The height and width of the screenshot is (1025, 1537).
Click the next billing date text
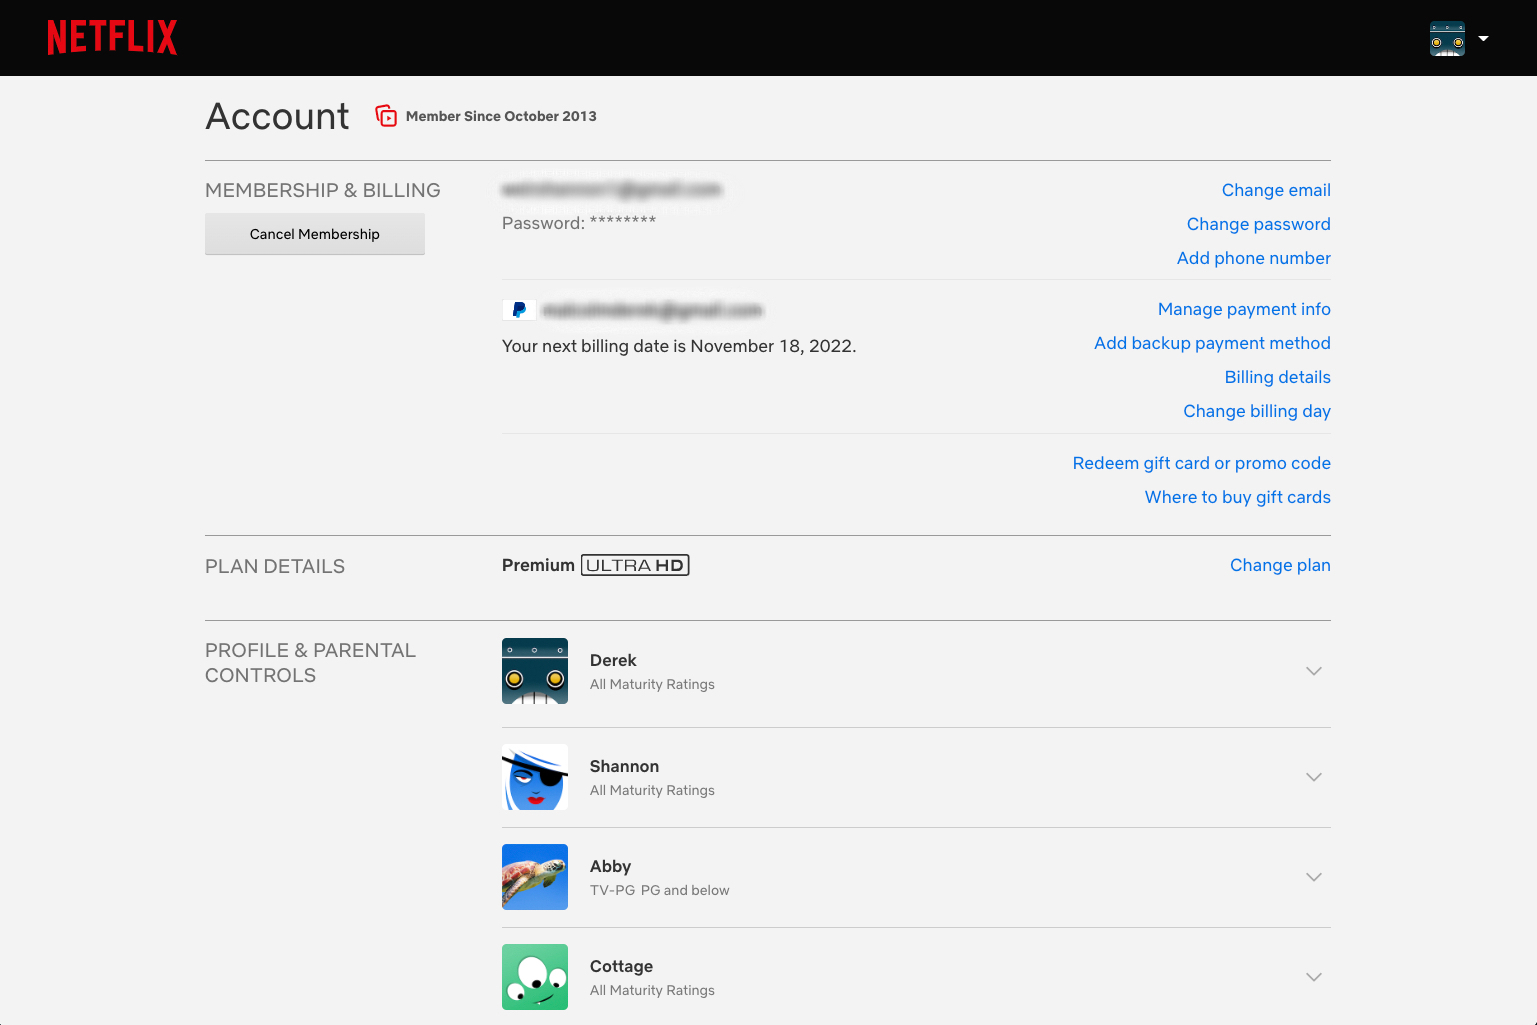[x=679, y=346]
